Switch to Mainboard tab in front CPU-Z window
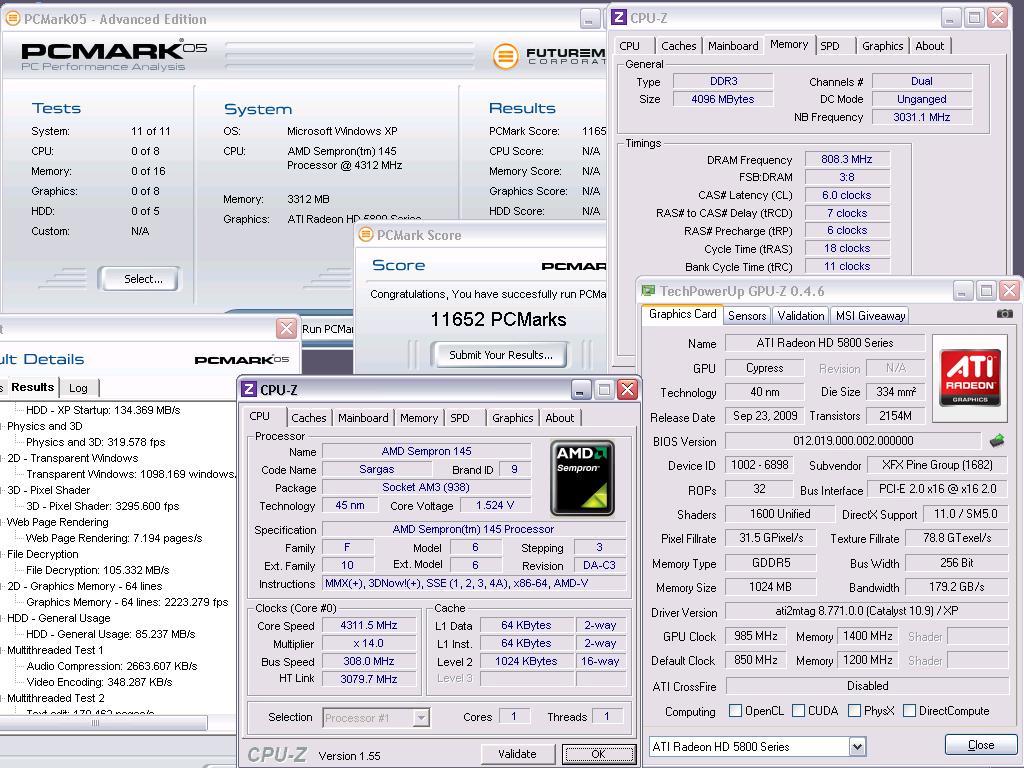Screen dimensions: 1024x768 [x=363, y=418]
